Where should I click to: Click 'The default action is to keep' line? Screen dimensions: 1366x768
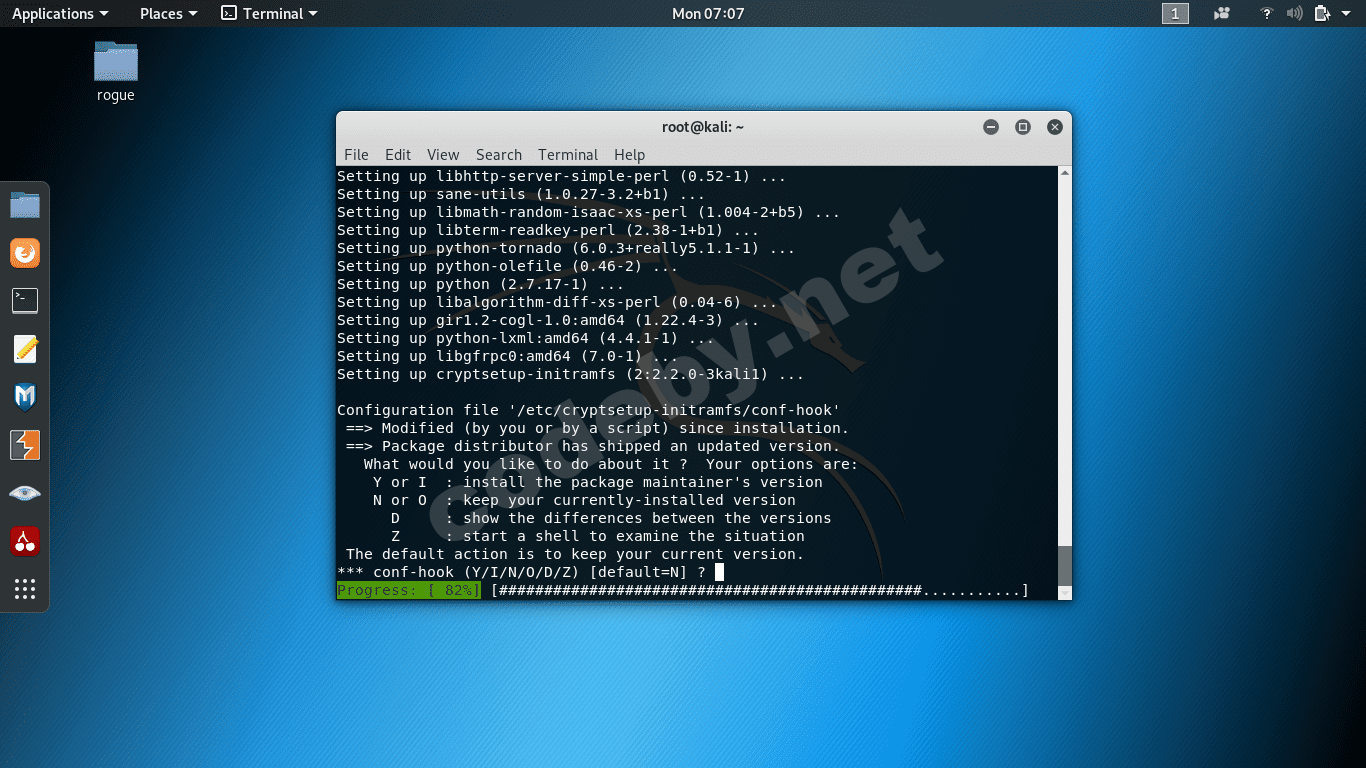tap(575, 554)
